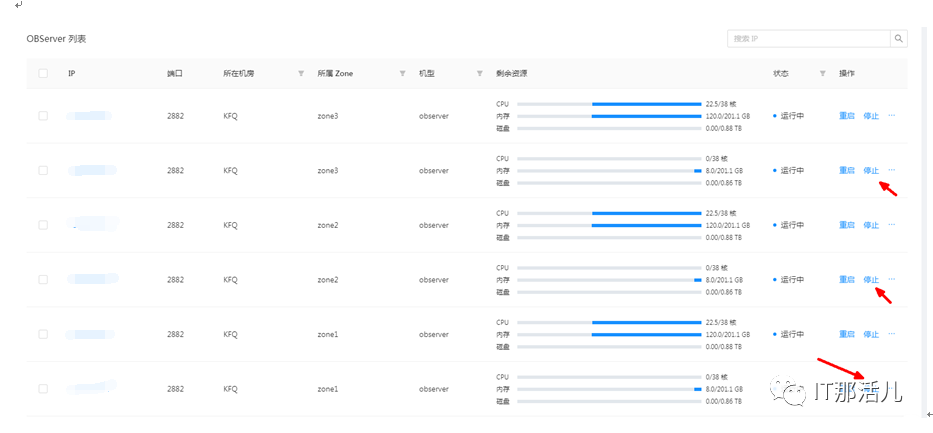Viewport: 933px width, 433px height.
Task: Click the search magnifier icon
Action: pyautogui.click(x=898, y=39)
